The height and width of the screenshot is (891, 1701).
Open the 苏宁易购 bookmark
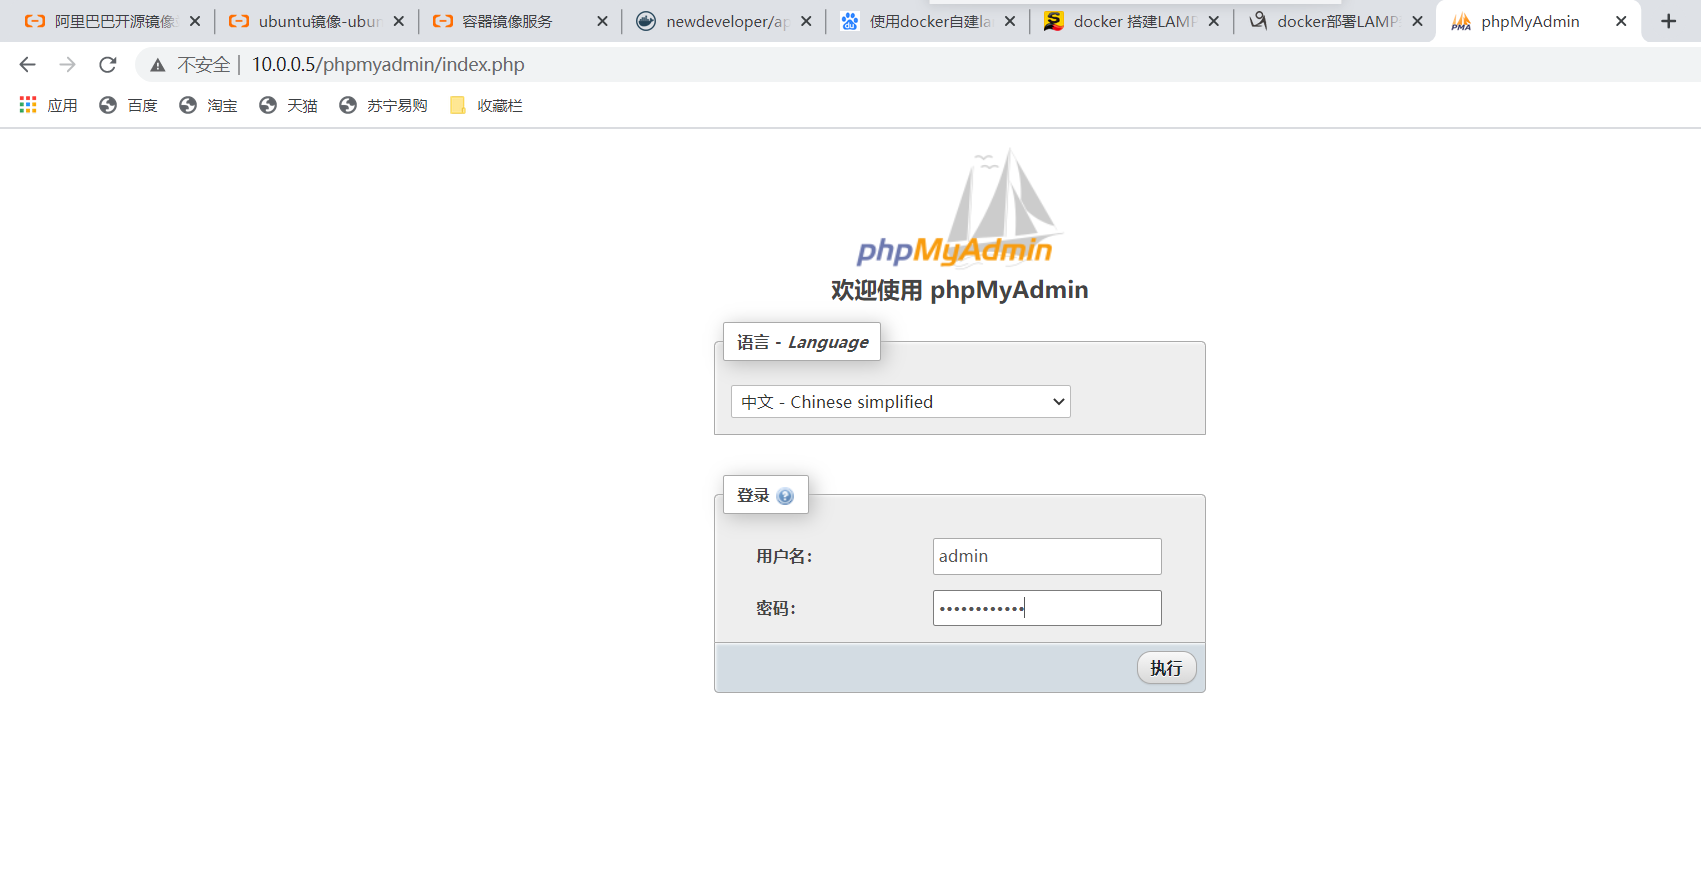[383, 105]
